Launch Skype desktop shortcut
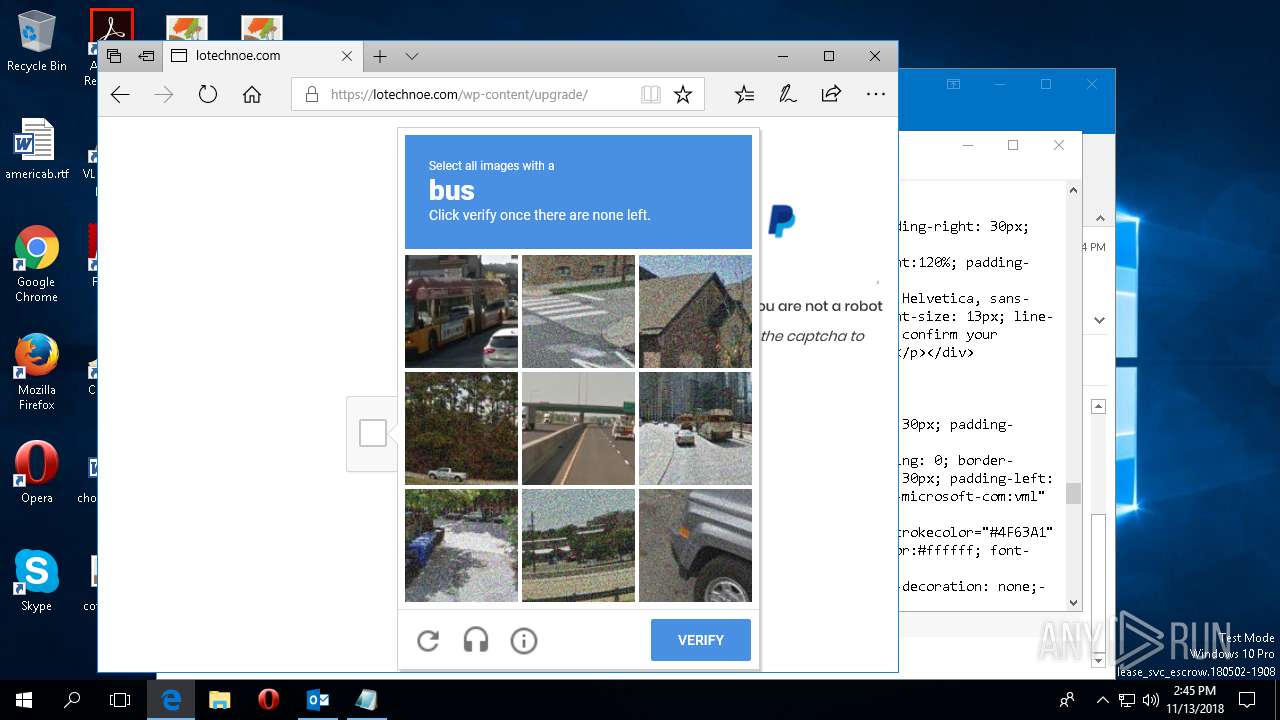The height and width of the screenshot is (720, 1280). 37,580
